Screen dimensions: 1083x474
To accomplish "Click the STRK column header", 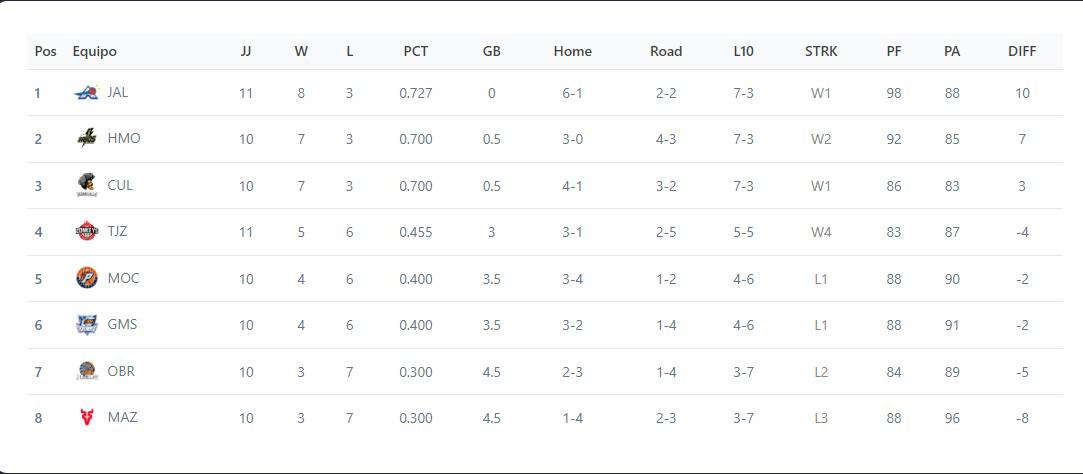I will point(821,51).
